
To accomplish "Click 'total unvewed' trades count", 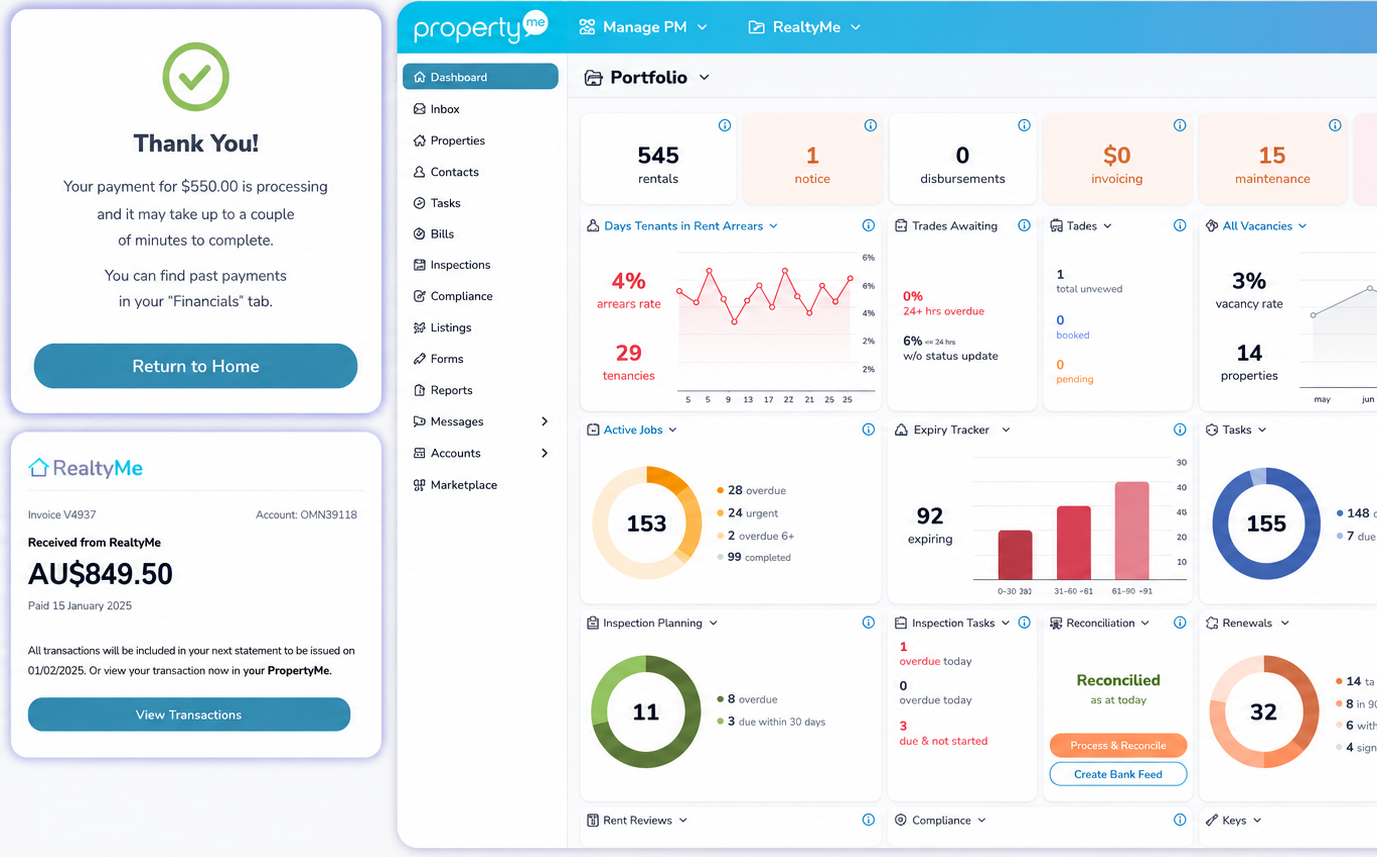I will click(x=1089, y=289).
